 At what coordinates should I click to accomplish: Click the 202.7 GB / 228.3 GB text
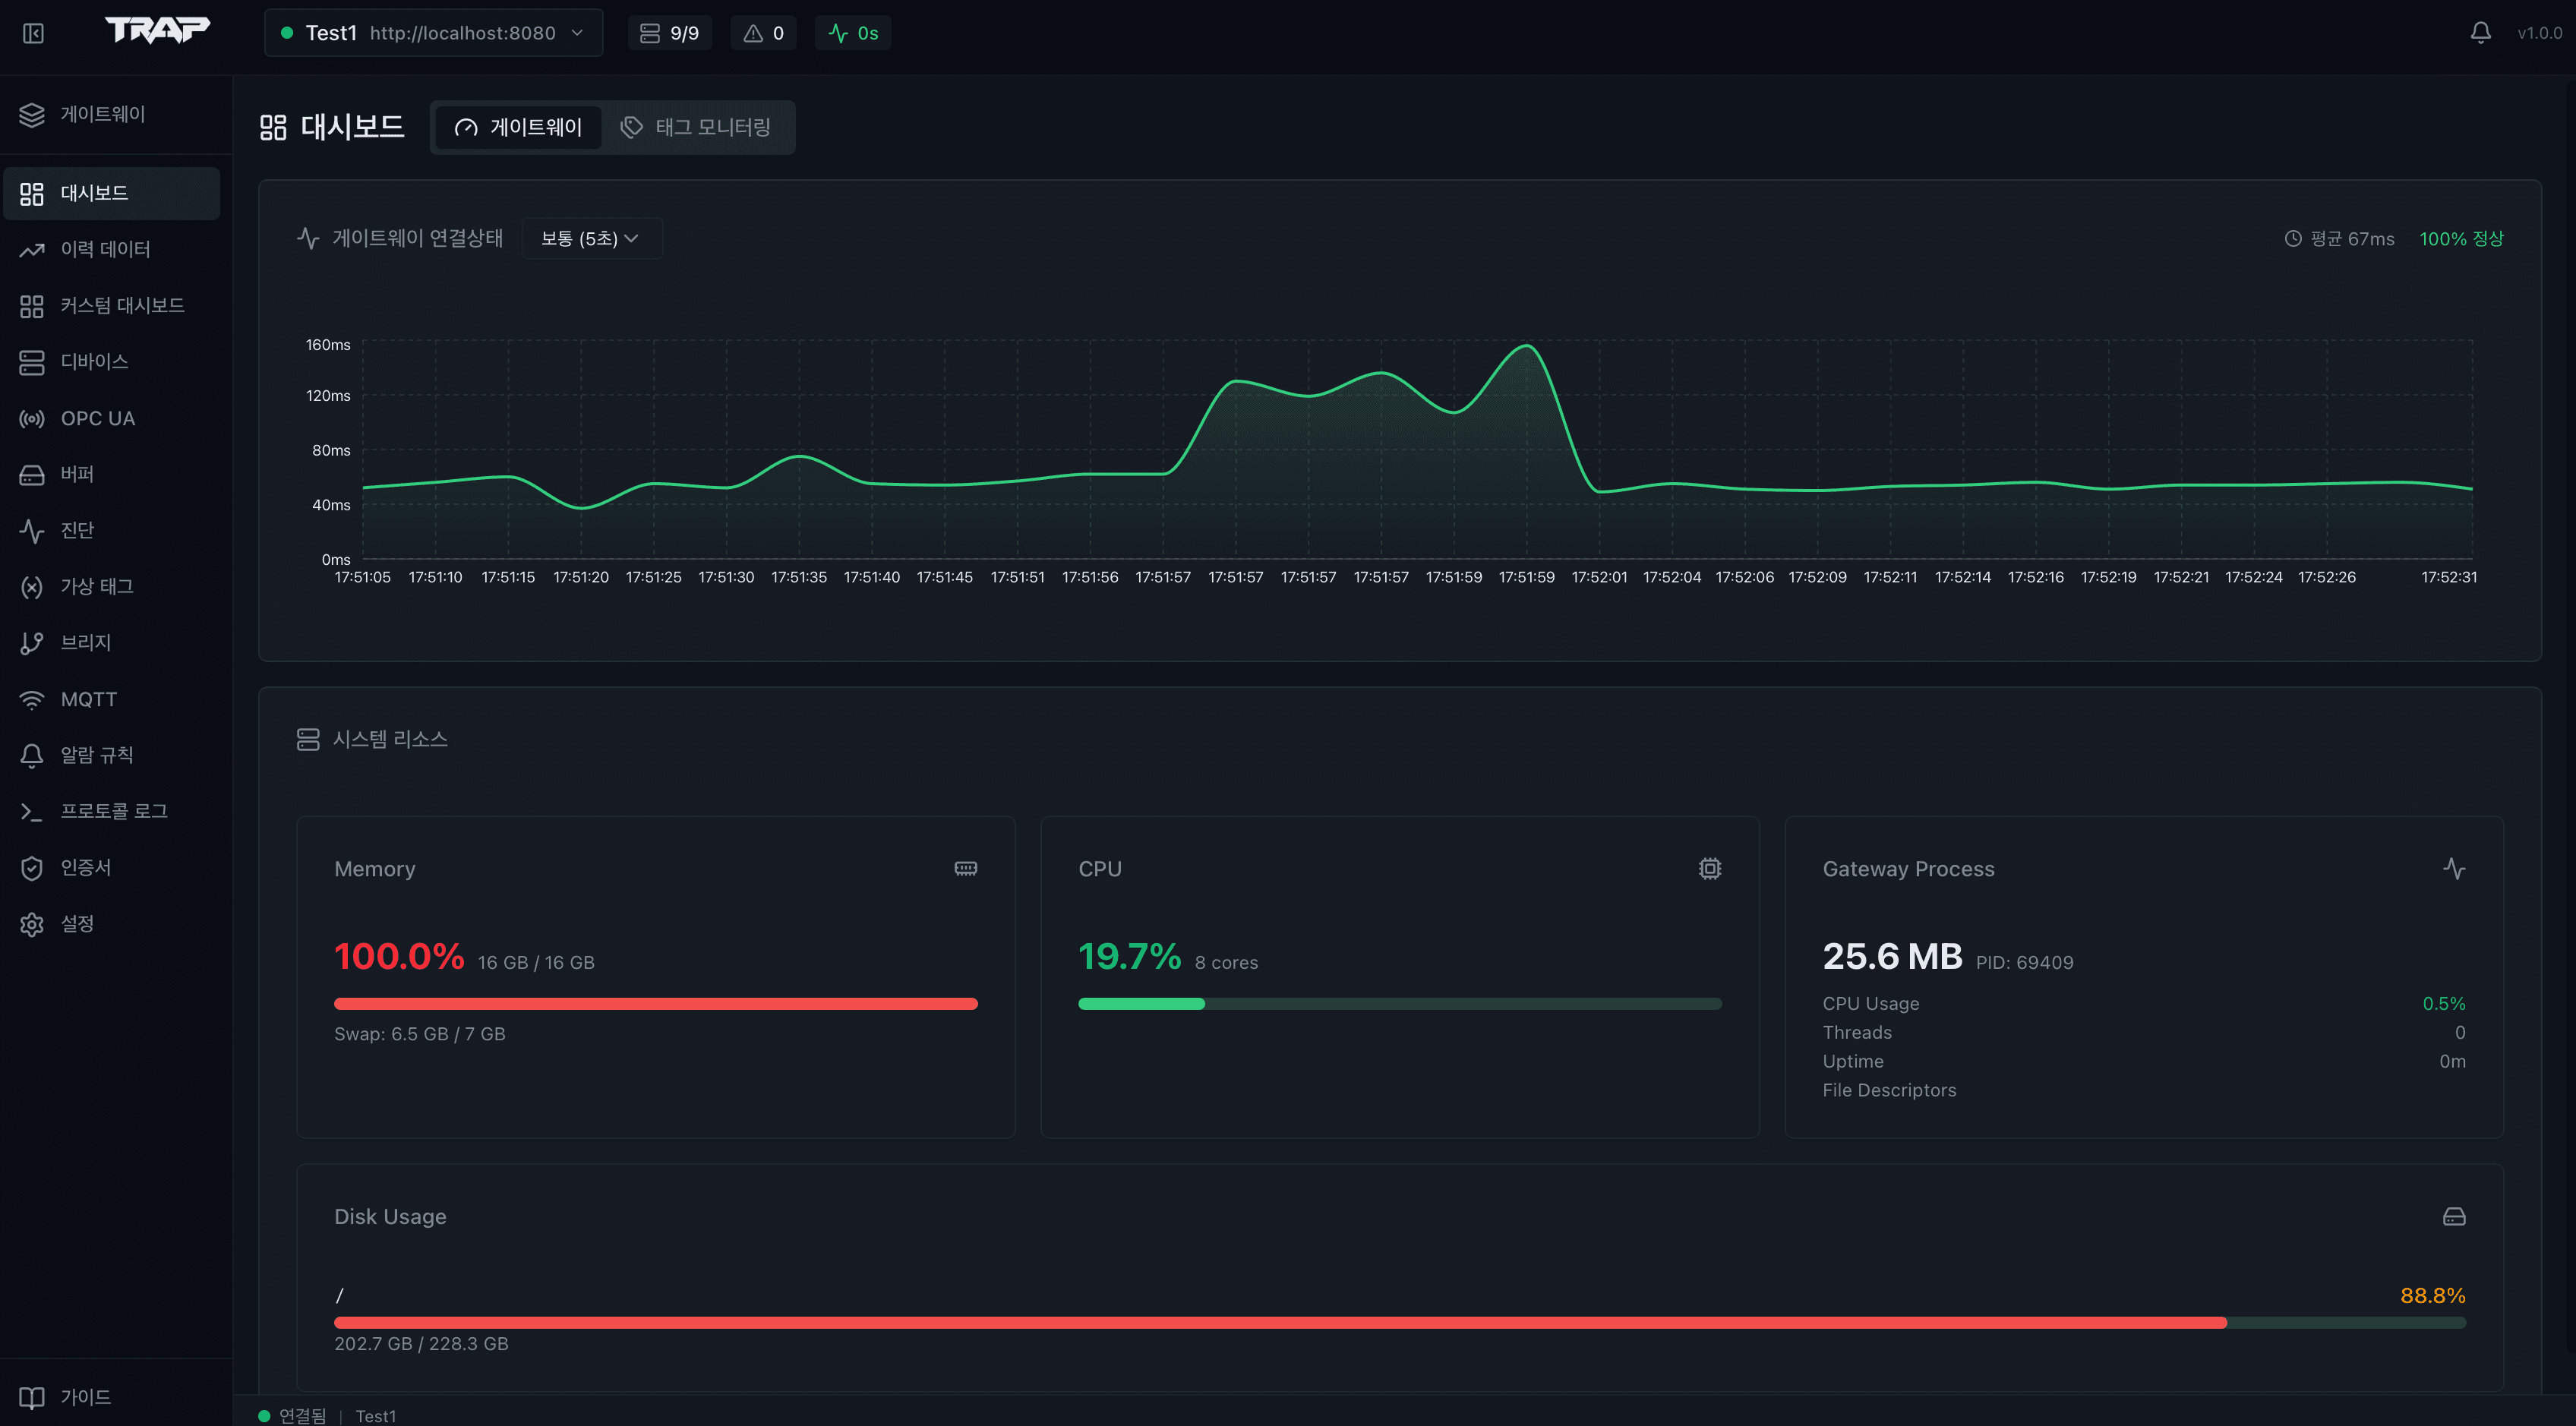coord(421,1344)
